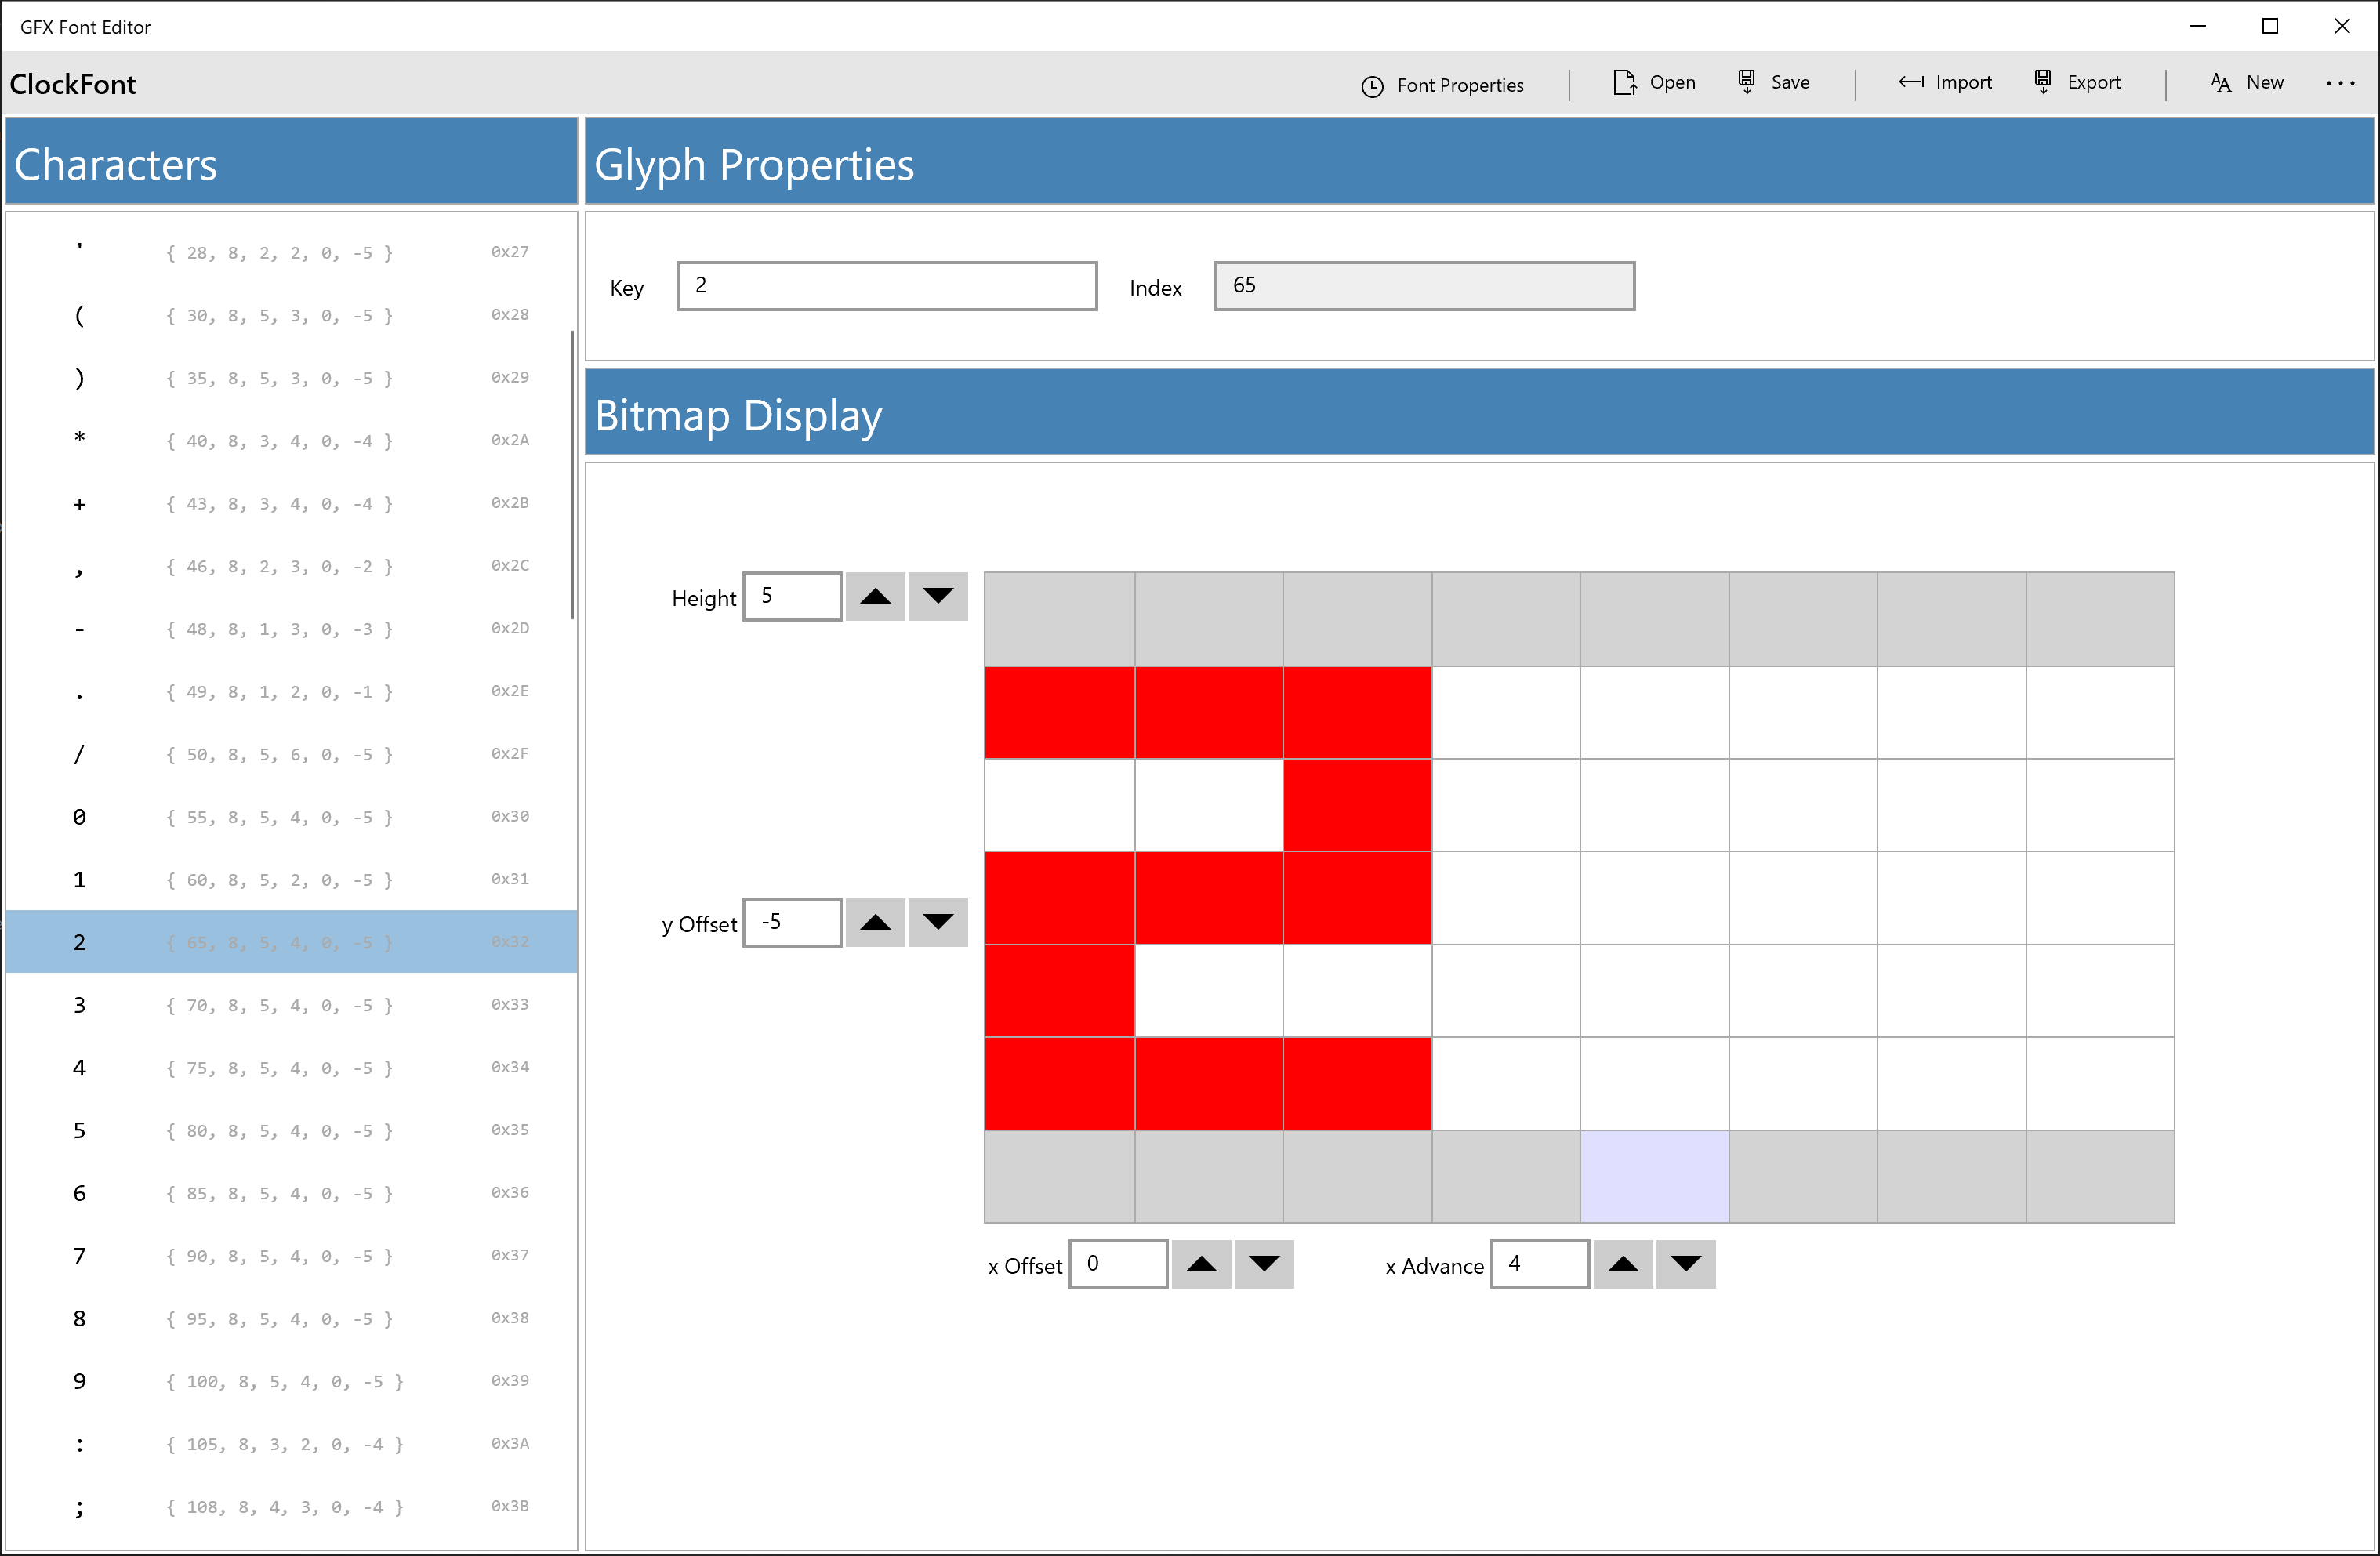Increase x Advance with up arrow
This screenshot has width=2380, height=1556.
(1622, 1264)
